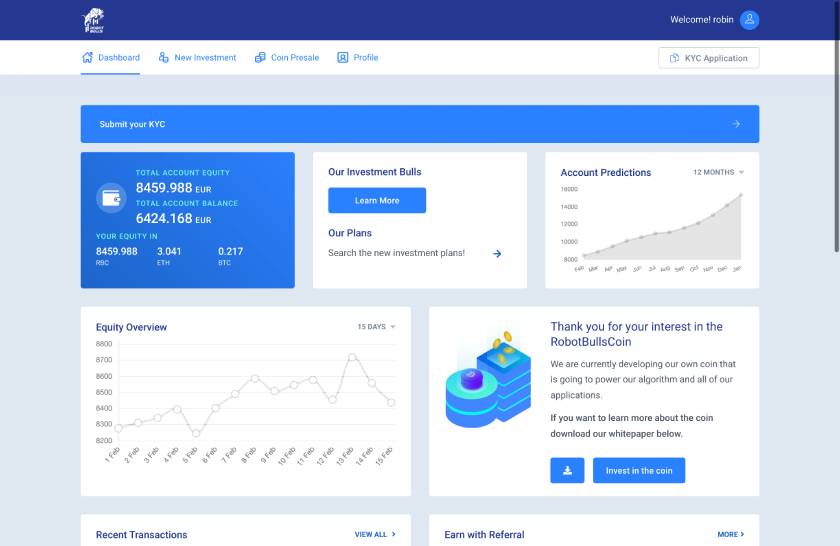
Task: Click the Dashboard home icon
Action: coord(87,58)
